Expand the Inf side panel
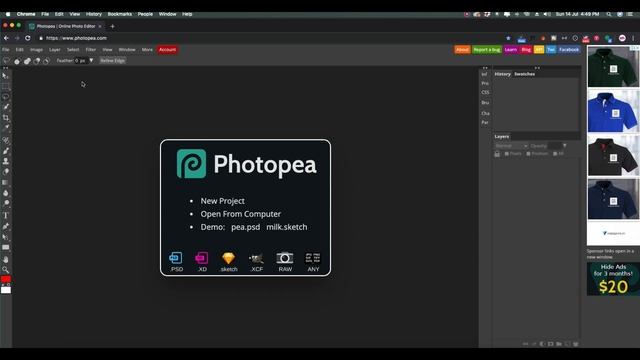Image resolution: width=640 pixels, height=360 pixels. click(484, 74)
